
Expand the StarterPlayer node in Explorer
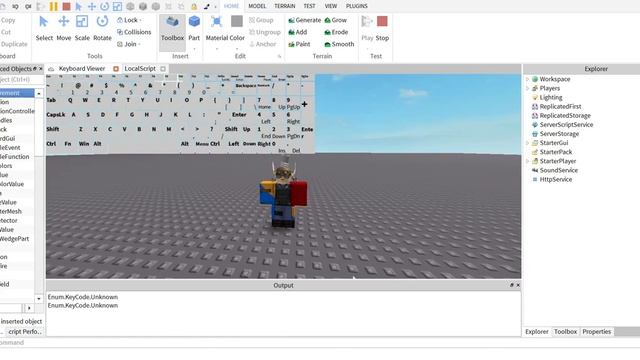click(x=527, y=161)
